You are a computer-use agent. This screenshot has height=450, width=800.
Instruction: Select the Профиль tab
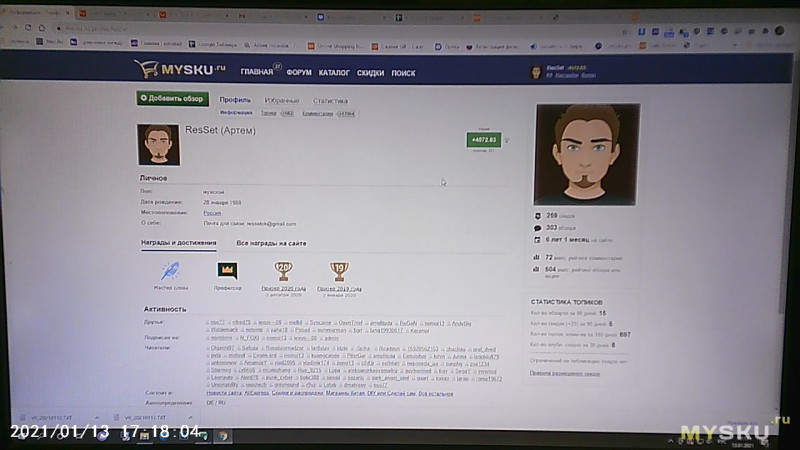(235, 100)
